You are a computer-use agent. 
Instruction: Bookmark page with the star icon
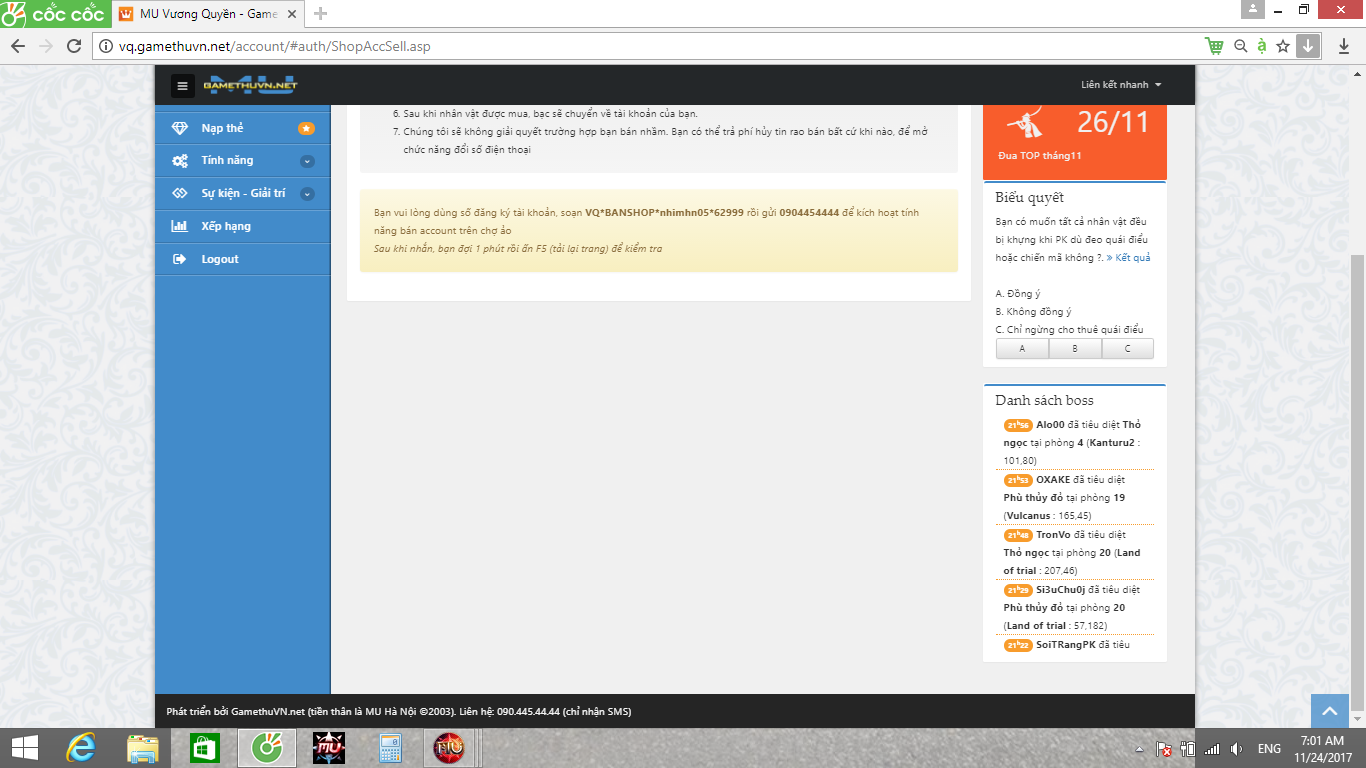(x=1283, y=46)
